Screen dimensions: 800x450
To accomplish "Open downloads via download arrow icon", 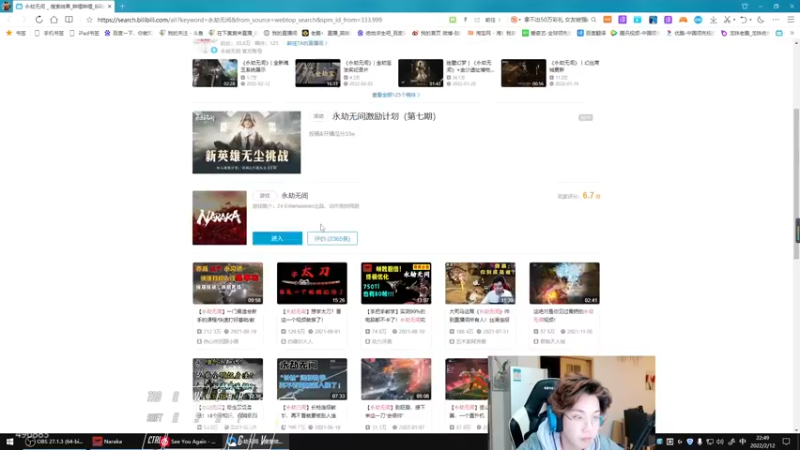I will click(713, 20).
